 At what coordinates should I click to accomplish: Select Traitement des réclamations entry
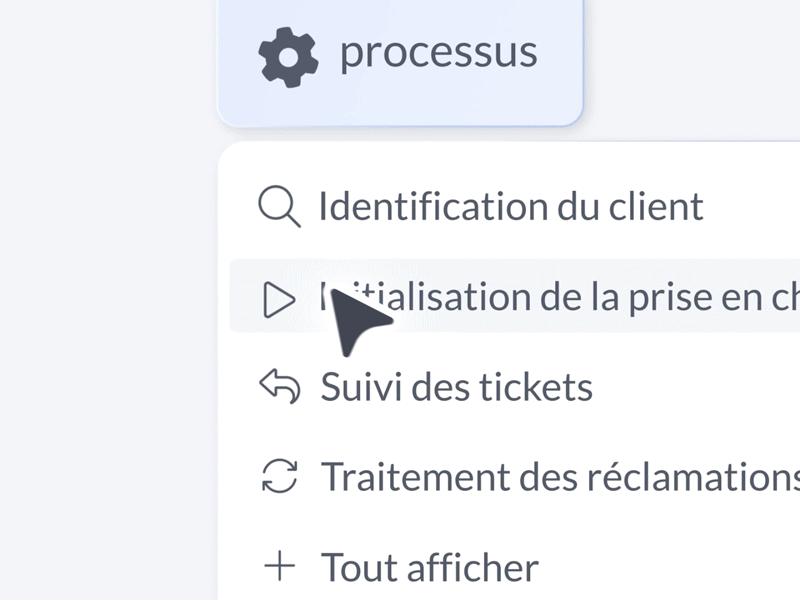tap(515, 477)
